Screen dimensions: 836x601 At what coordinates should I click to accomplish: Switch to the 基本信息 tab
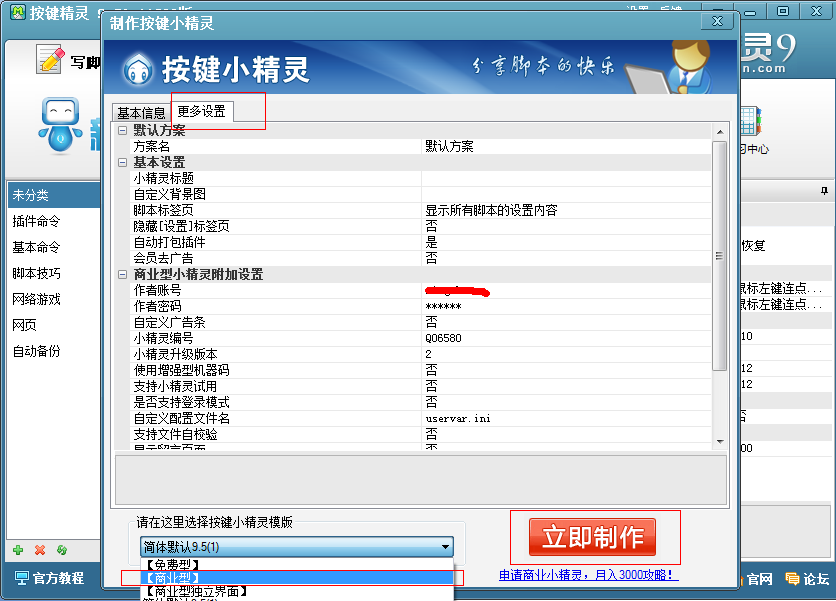tap(141, 113)
